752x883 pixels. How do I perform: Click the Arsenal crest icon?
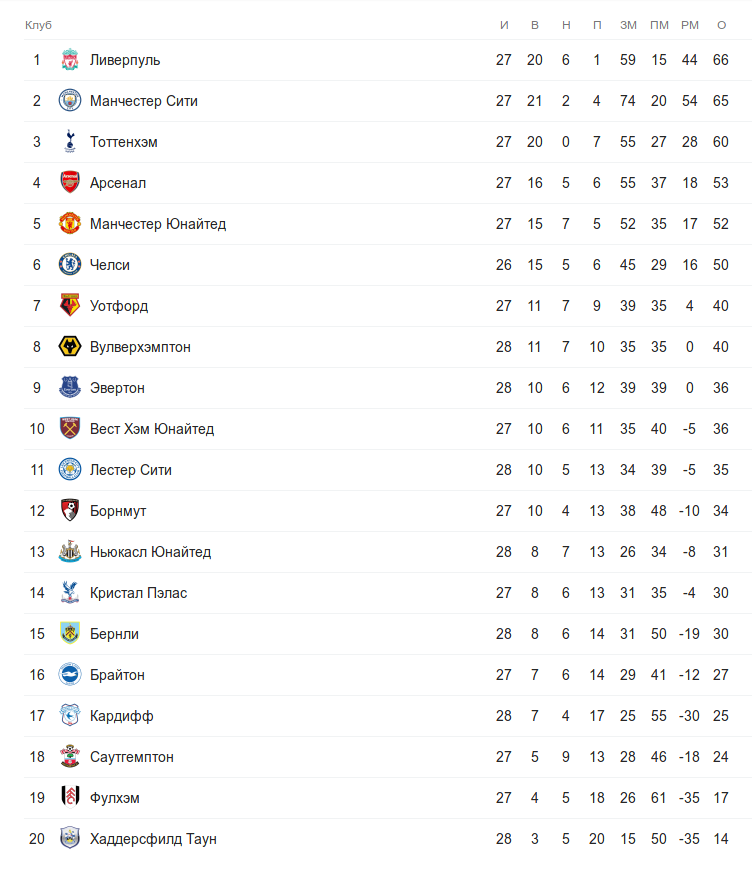click(x=69, y=183)
